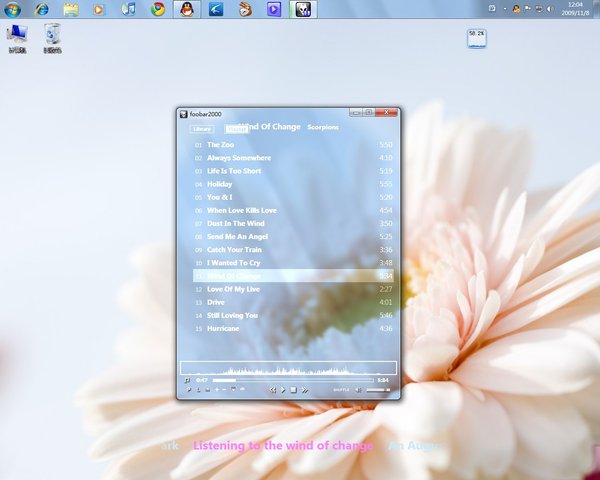The image size is (600, 480).
Task: Seek within the track progress bar
Action: pyautogui.click(x=293, y=380)
